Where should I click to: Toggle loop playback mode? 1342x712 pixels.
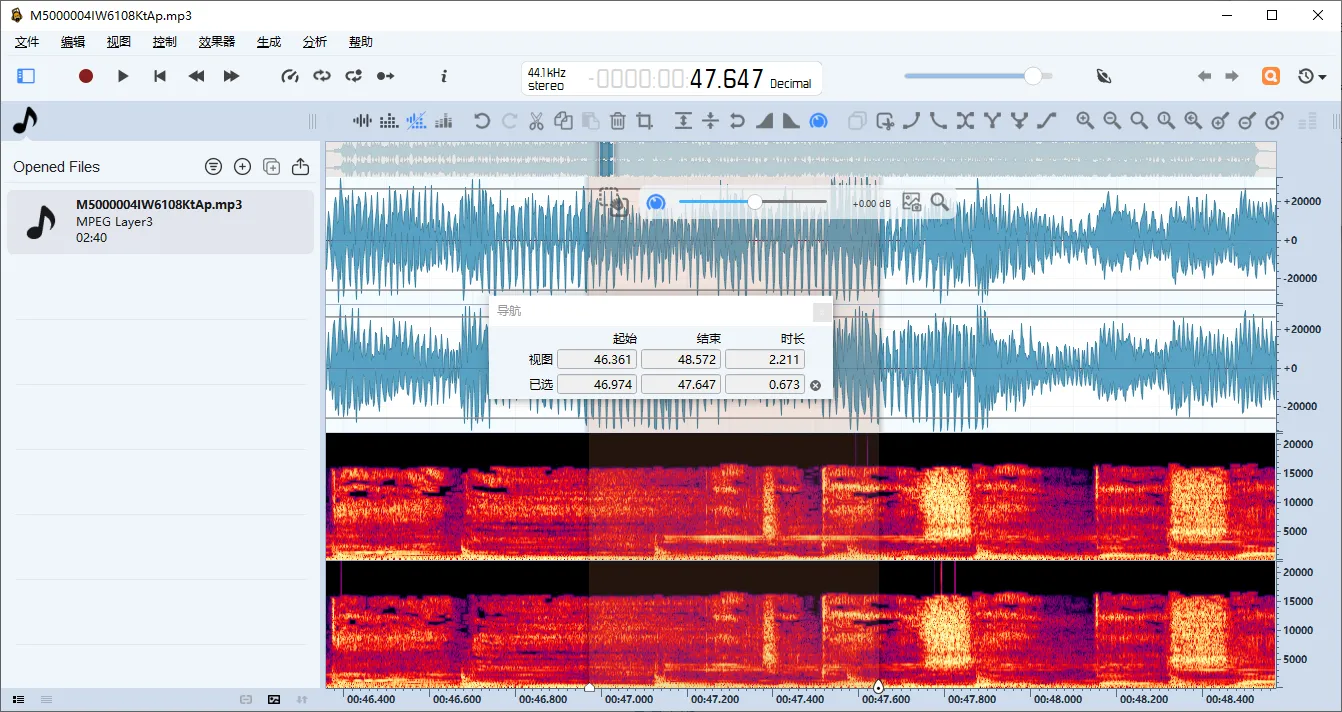321,76
